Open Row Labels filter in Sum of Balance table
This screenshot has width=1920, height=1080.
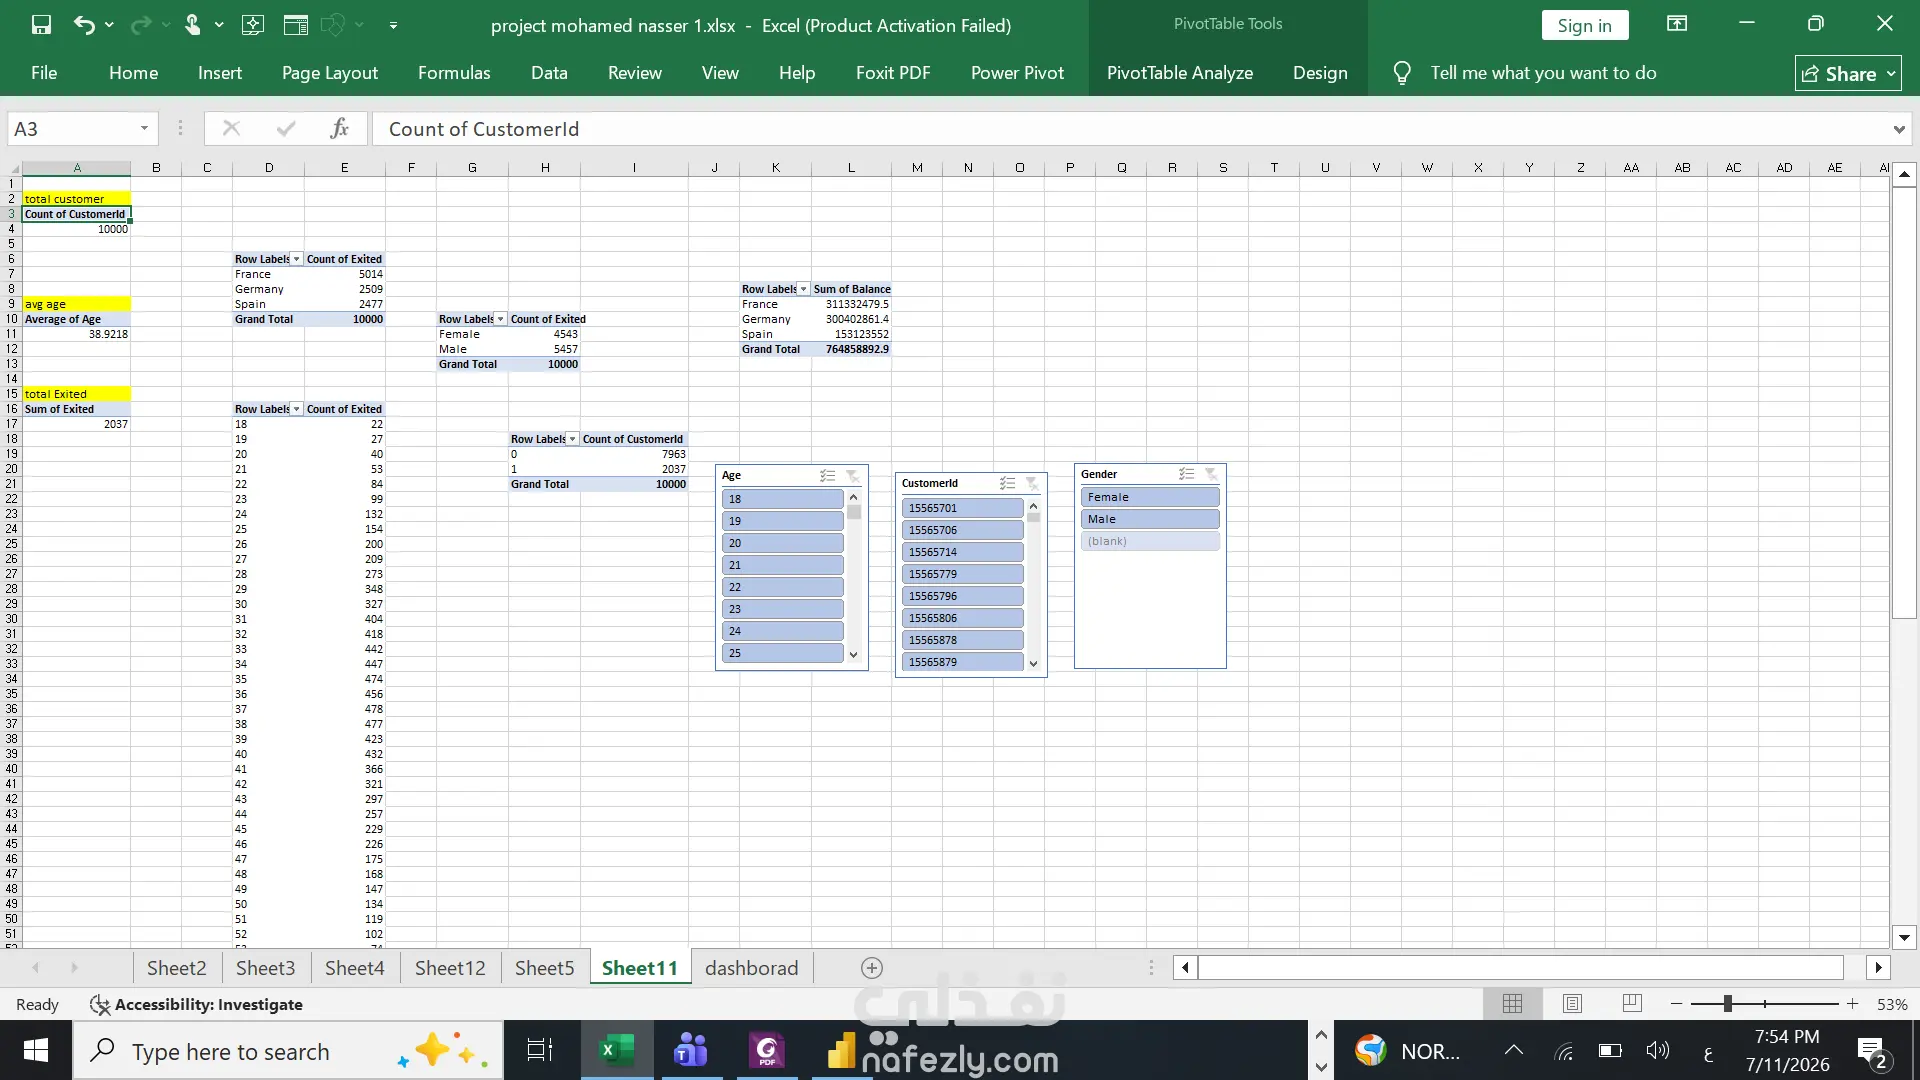[804, 289]
